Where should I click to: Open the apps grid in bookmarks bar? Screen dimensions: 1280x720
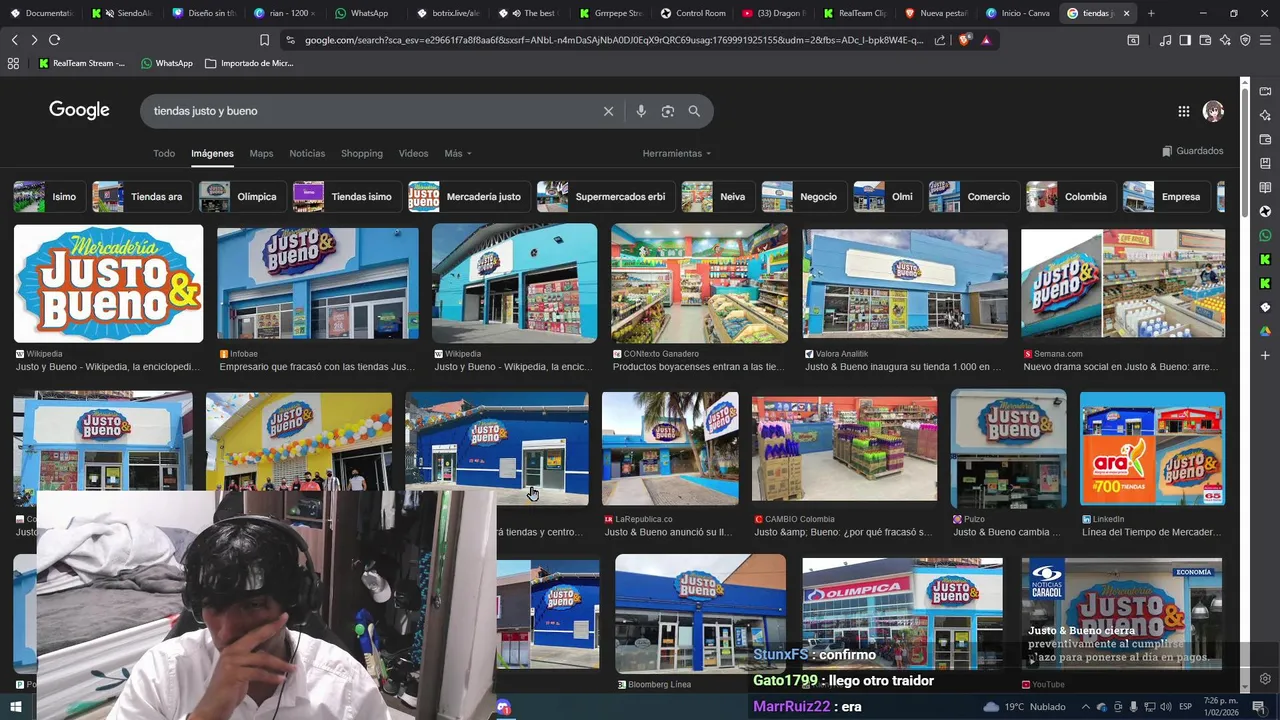(13, 63)
